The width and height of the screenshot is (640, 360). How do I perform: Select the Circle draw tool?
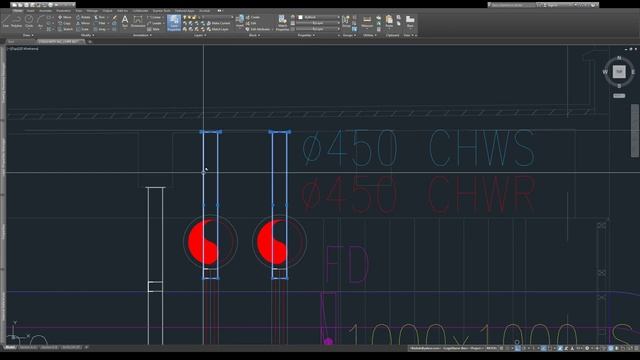pos(29,21)
